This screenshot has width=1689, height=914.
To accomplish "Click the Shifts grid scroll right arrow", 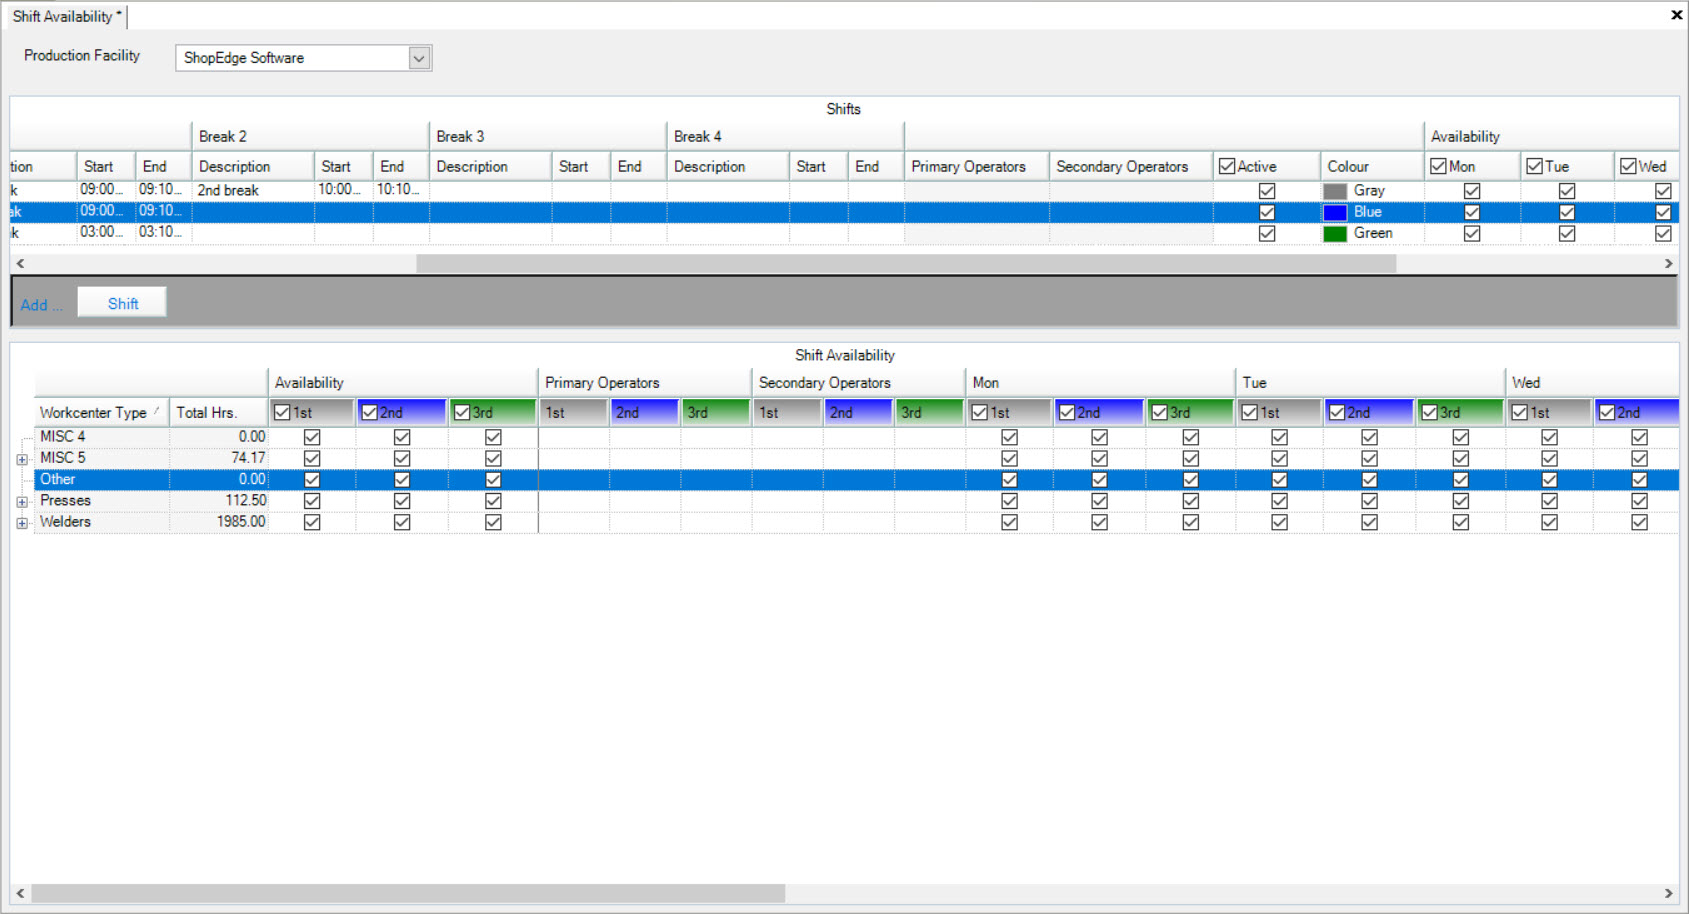I will [1668, 263].
